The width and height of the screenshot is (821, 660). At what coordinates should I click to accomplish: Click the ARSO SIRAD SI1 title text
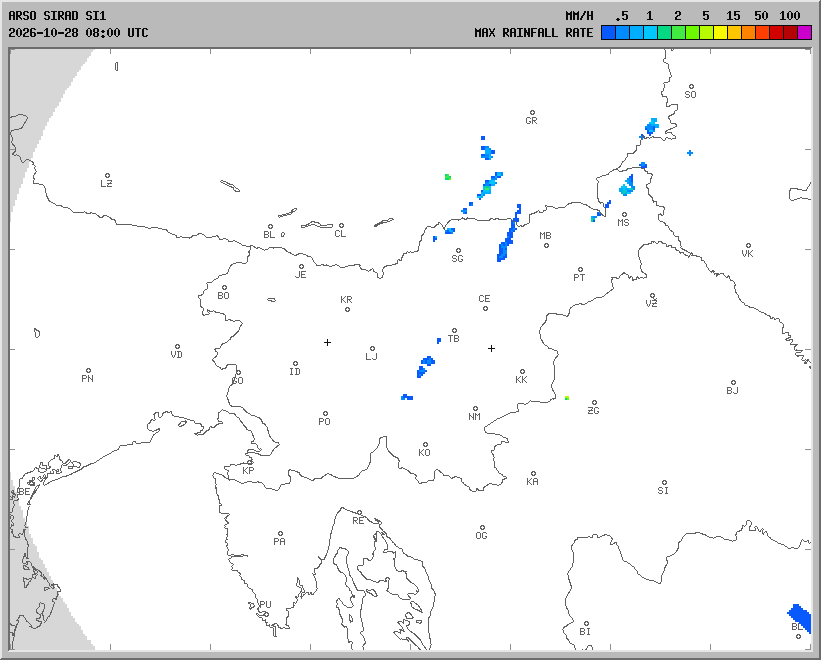[57, 16]
